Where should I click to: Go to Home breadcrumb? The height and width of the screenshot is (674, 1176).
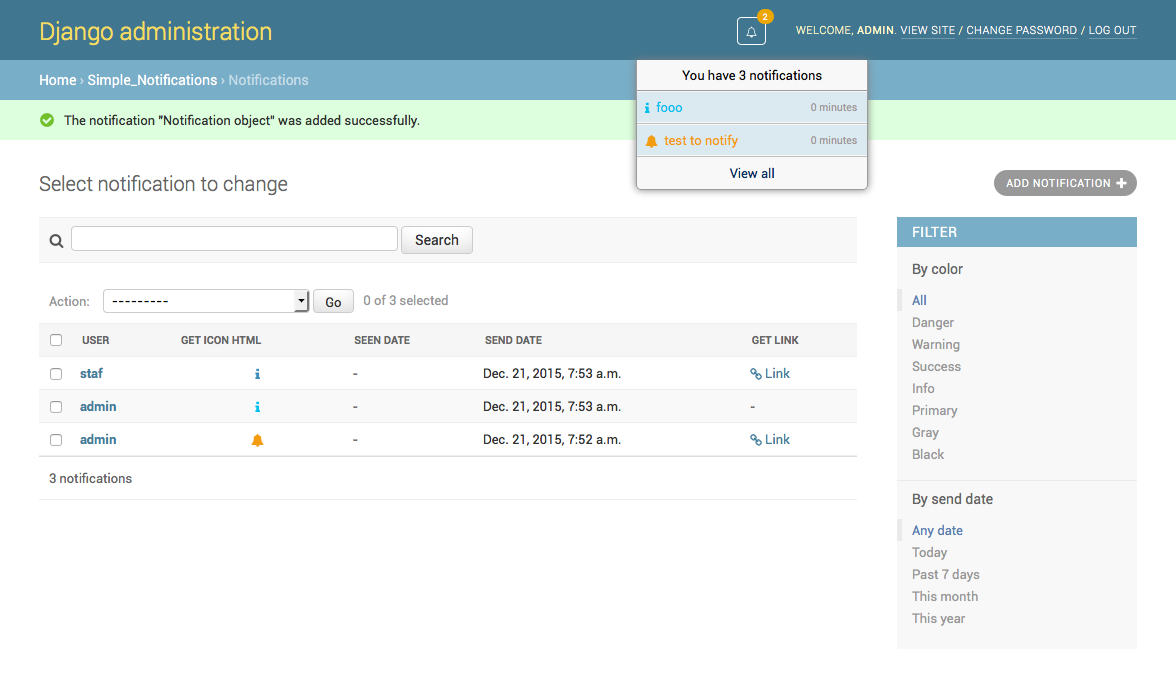tap(58, 80)
